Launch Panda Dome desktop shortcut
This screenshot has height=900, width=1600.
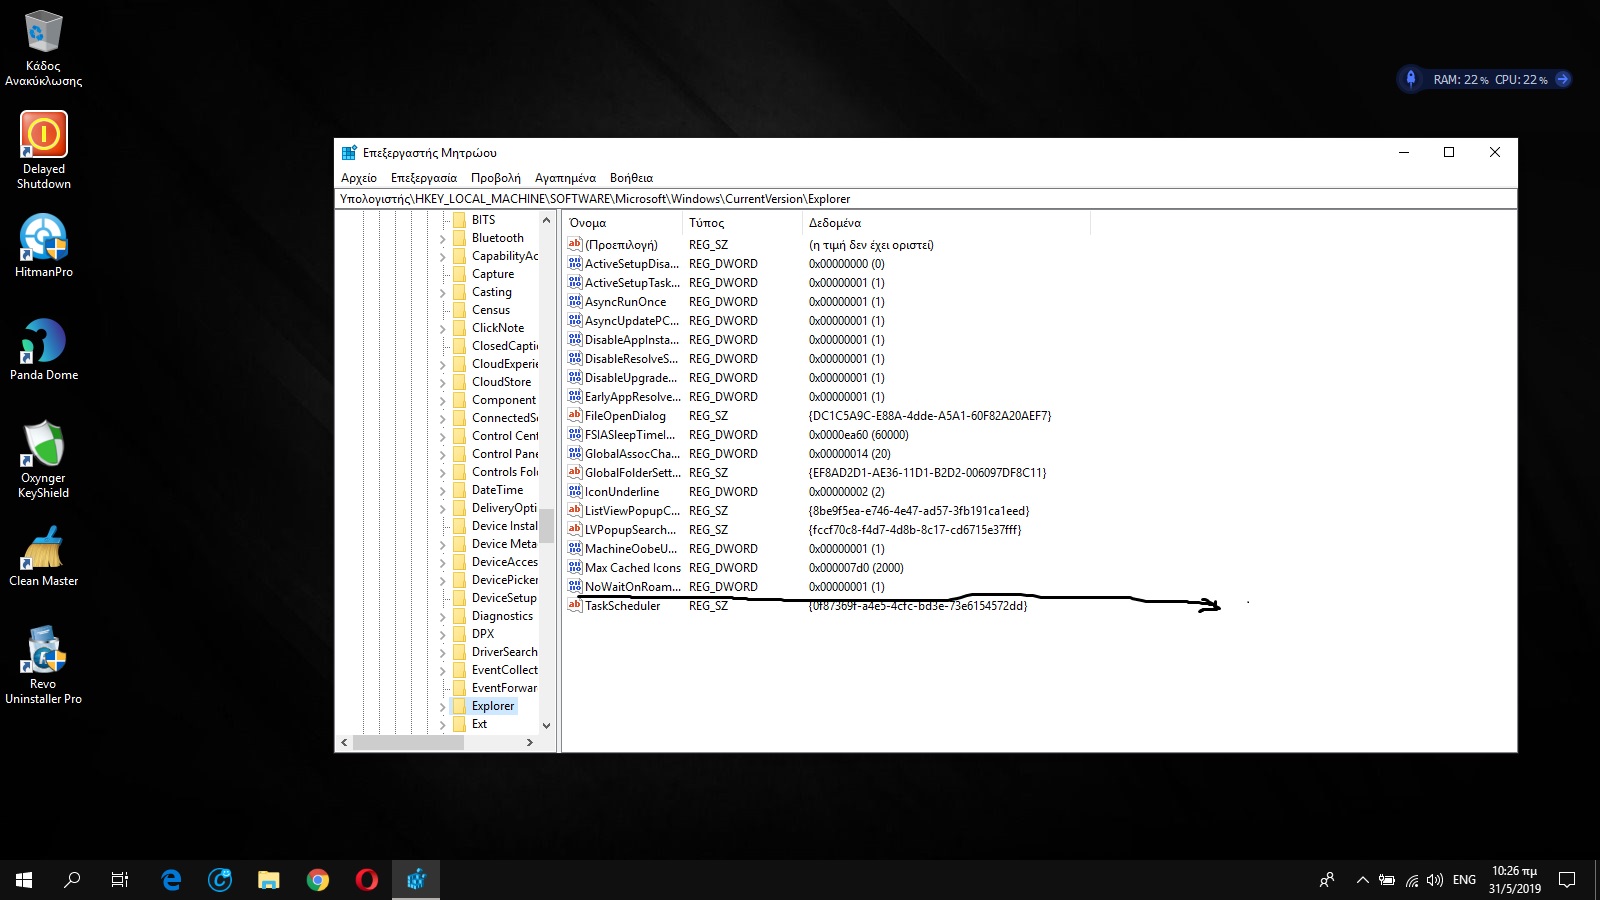pos(43,350)
